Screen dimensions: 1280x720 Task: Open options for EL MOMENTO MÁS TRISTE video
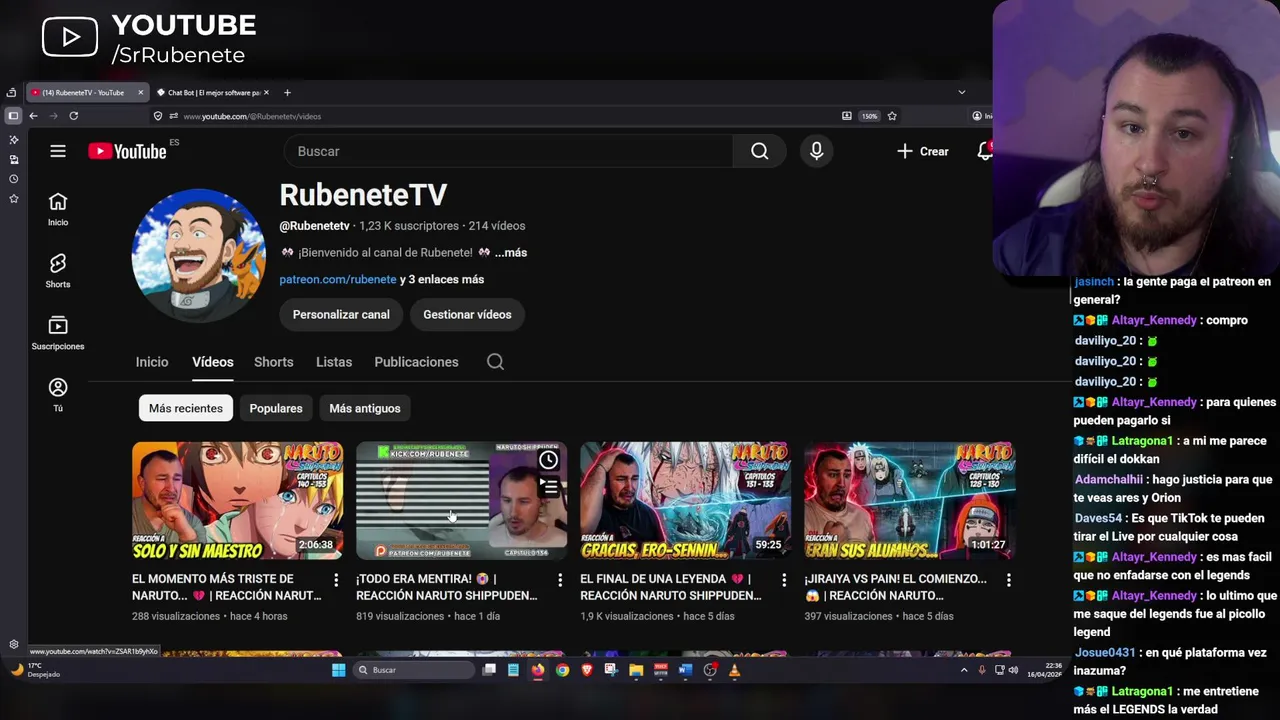336,580
